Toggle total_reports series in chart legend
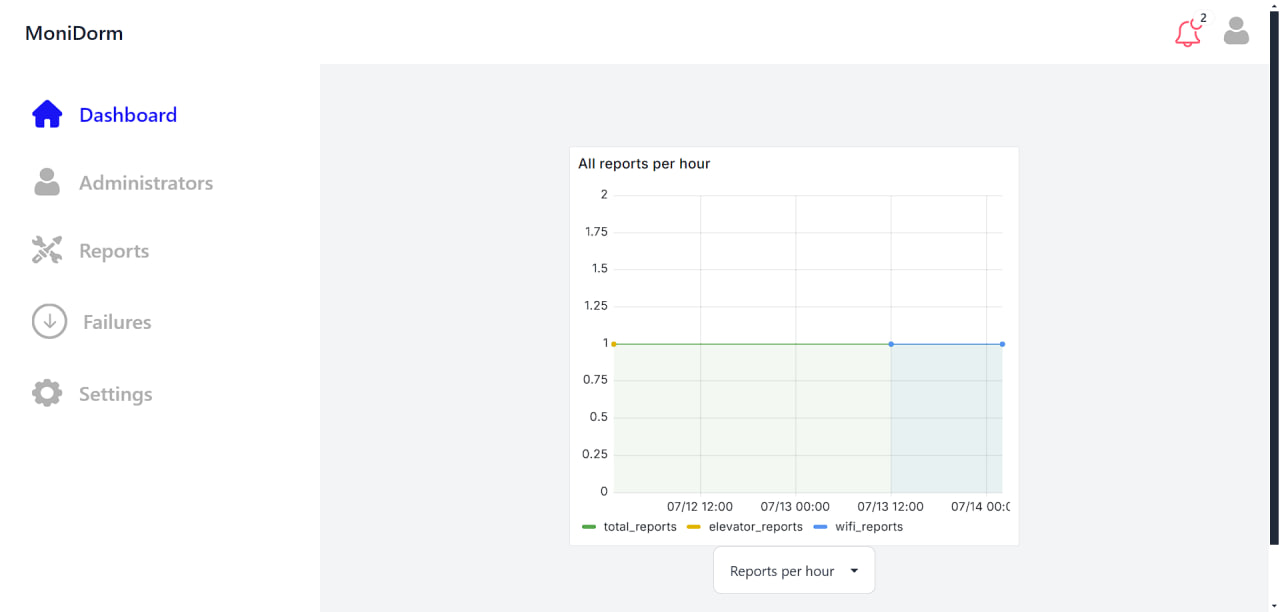Screen dimensions: 1280x612 (640, 527)
